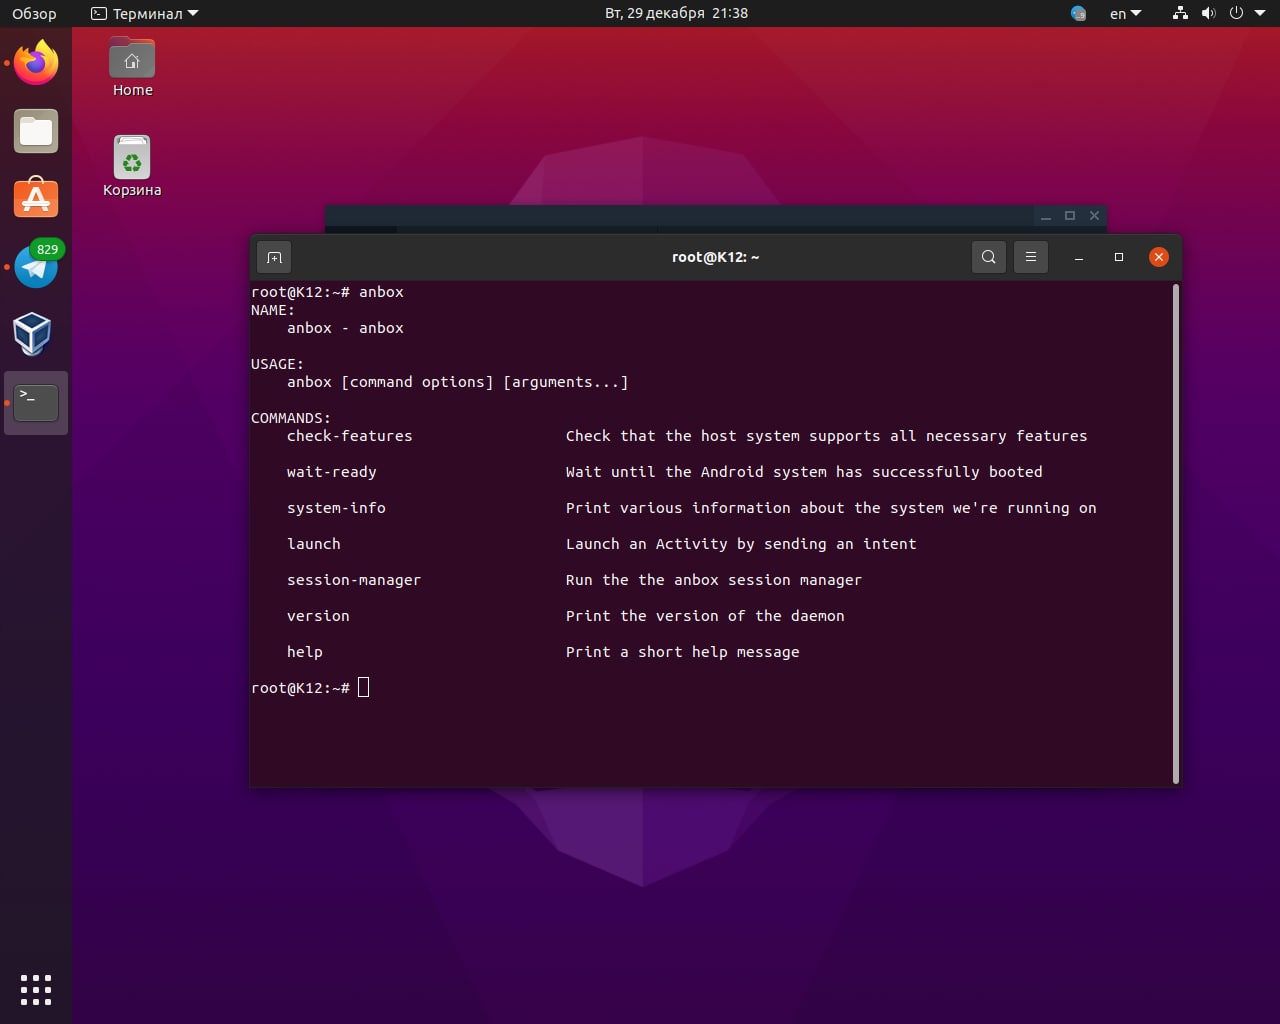Click the 'system-info' command text
Viewport: 1280px width, 1024px height.
336,508
